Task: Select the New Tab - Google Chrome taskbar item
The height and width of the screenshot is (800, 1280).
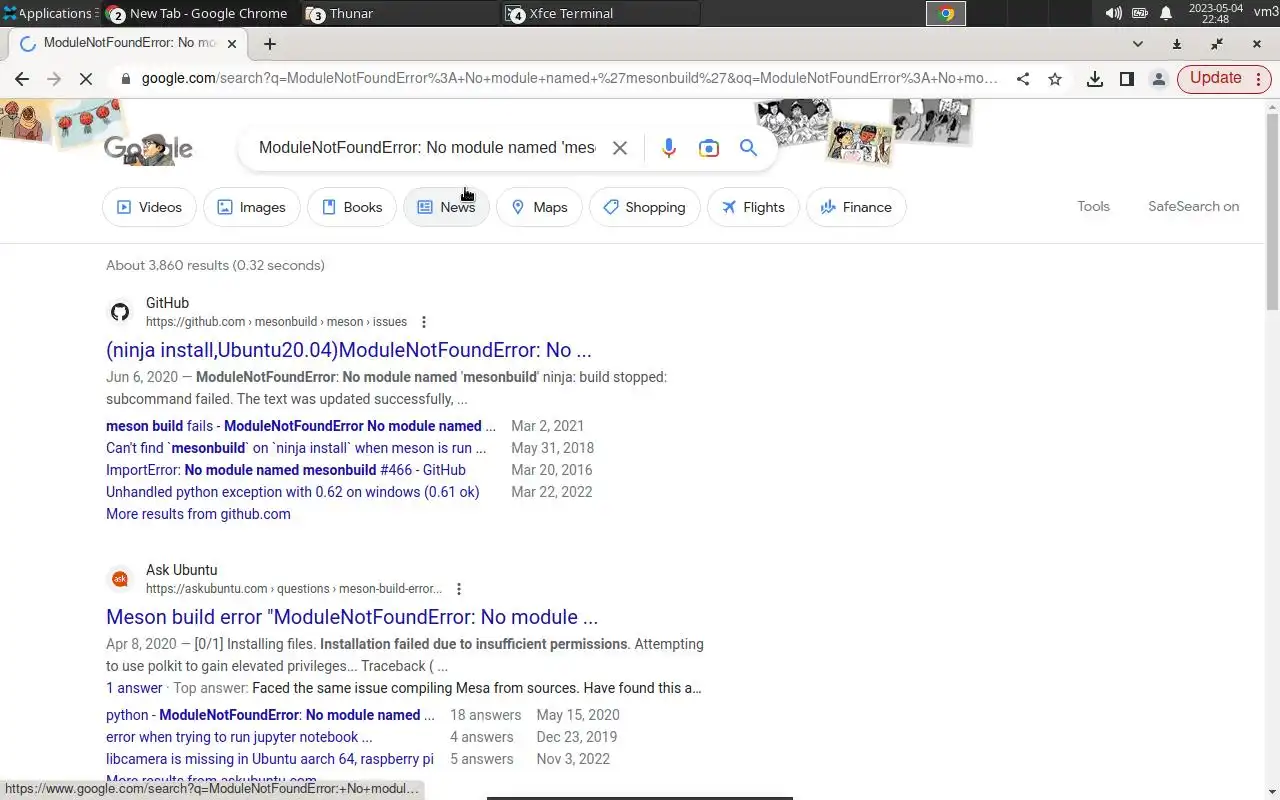Action: point(199,13)
